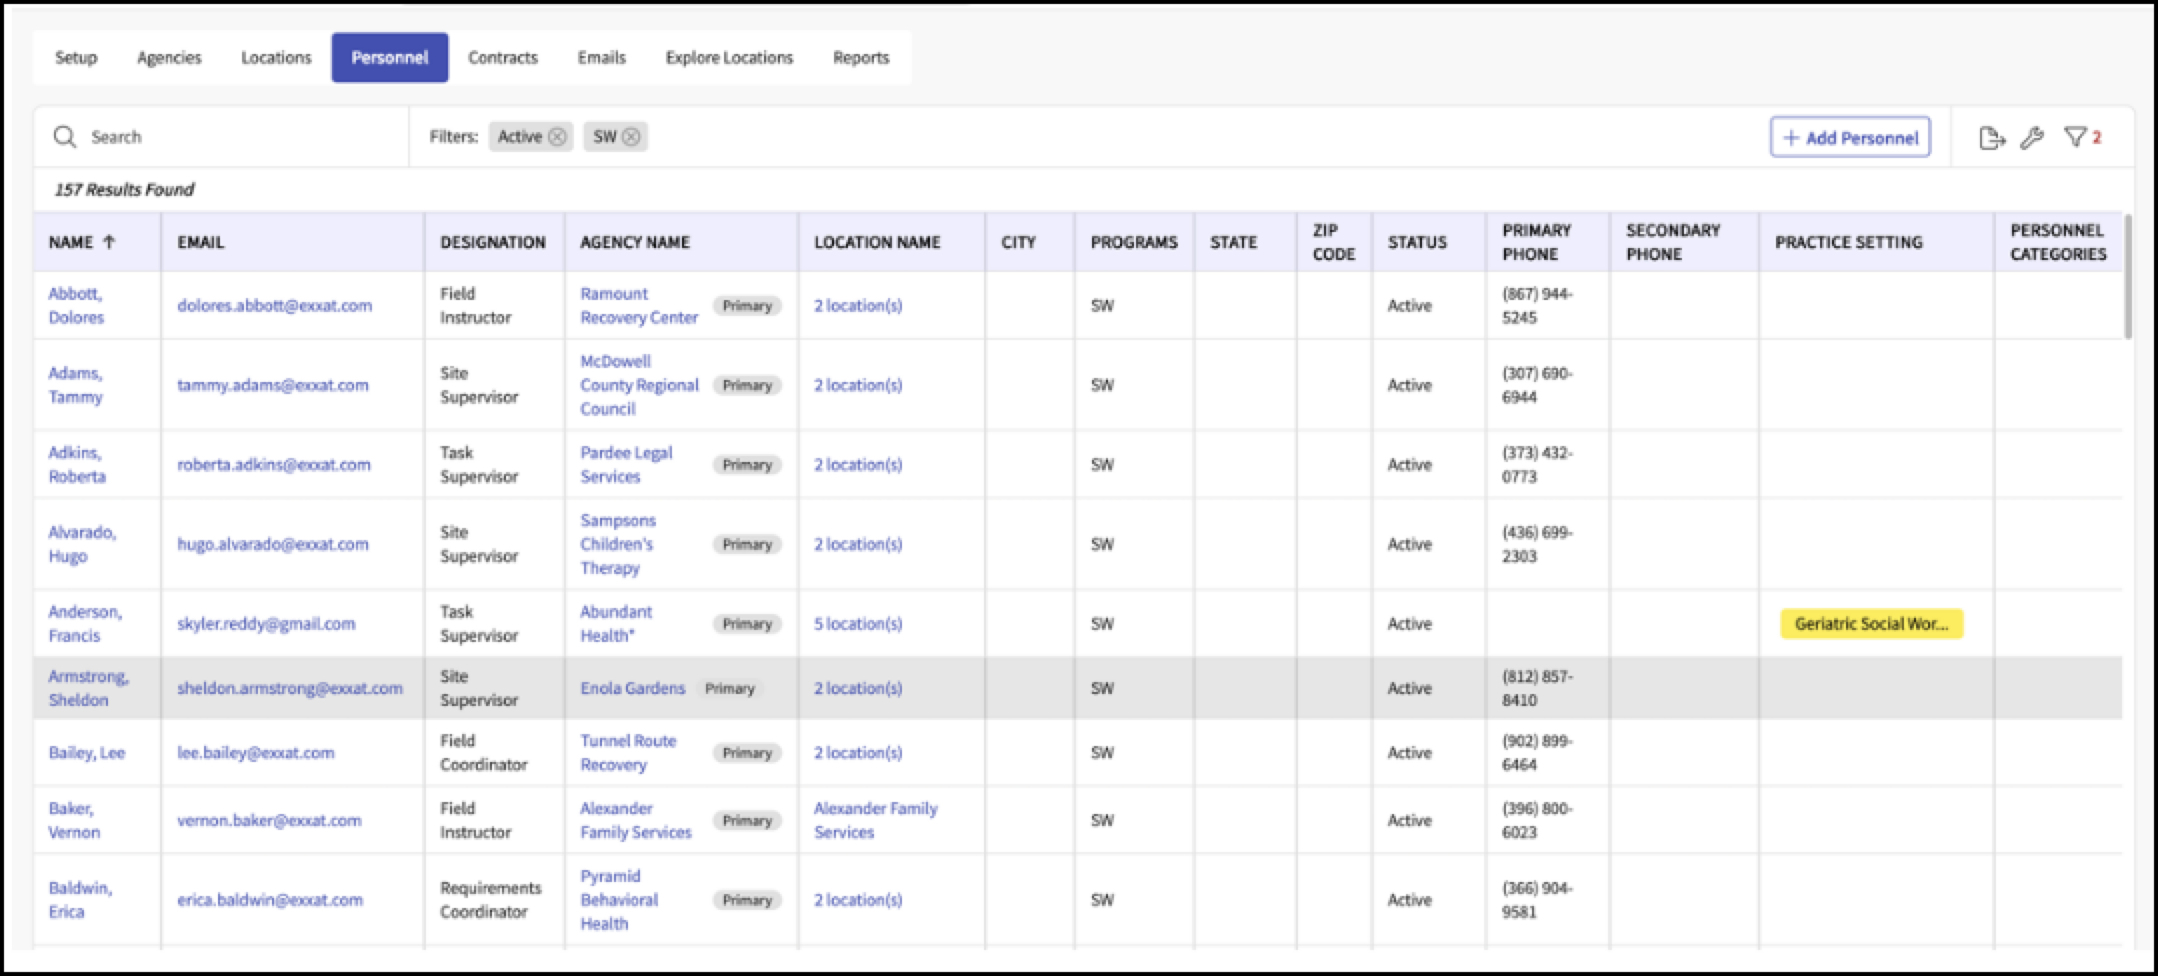Open Abbott, Dolores personnel record
The width and height of the screenshot is (2158, 976).
coord(76,305)
